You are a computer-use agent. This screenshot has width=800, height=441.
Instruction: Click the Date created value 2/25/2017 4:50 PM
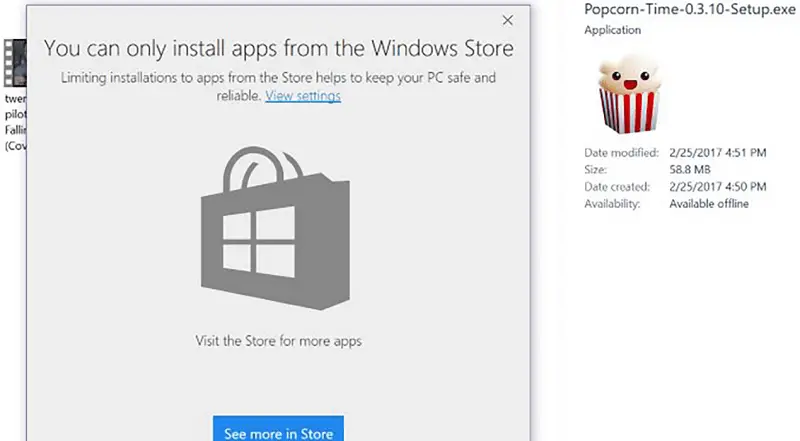coord(718,187)
